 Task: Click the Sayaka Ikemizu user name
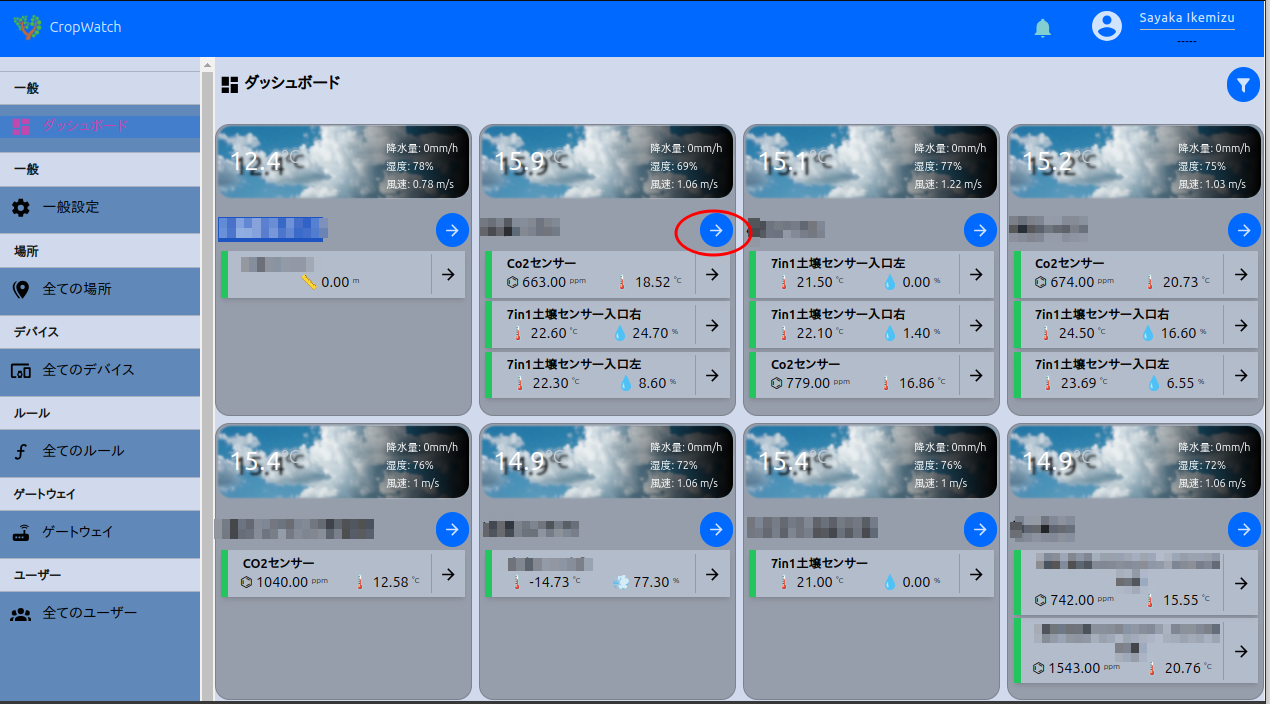pyautogui.click(x=1186, y=19)
